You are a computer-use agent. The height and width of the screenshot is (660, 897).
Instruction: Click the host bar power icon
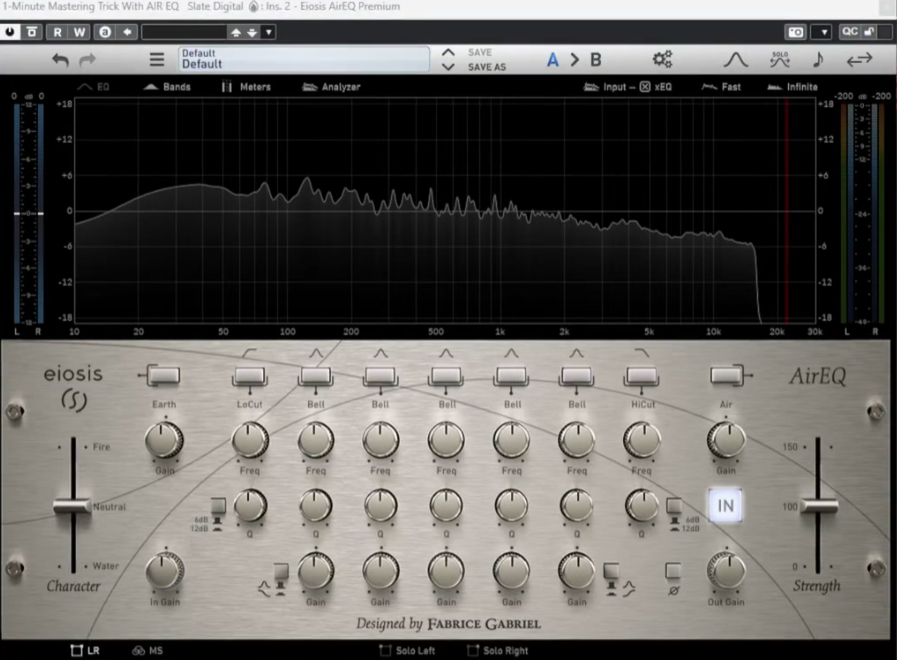click(x=10, y=32)
